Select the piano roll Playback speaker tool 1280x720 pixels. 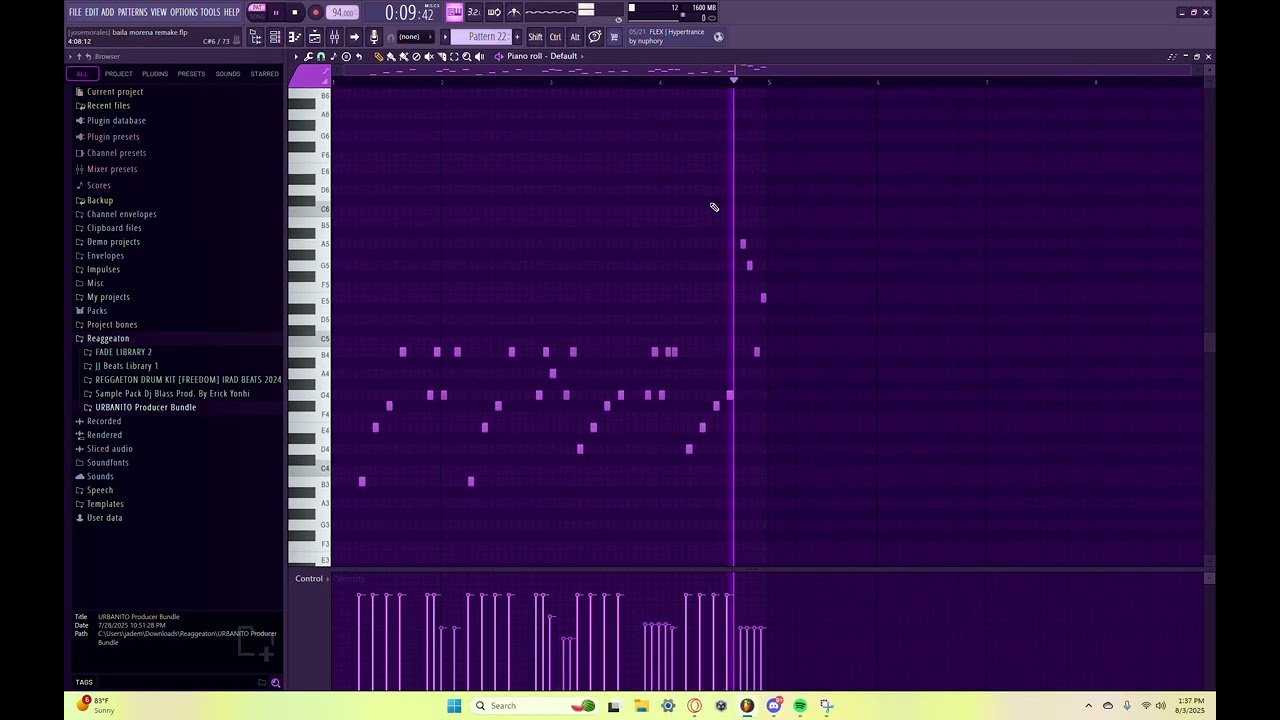pos(479,56)
